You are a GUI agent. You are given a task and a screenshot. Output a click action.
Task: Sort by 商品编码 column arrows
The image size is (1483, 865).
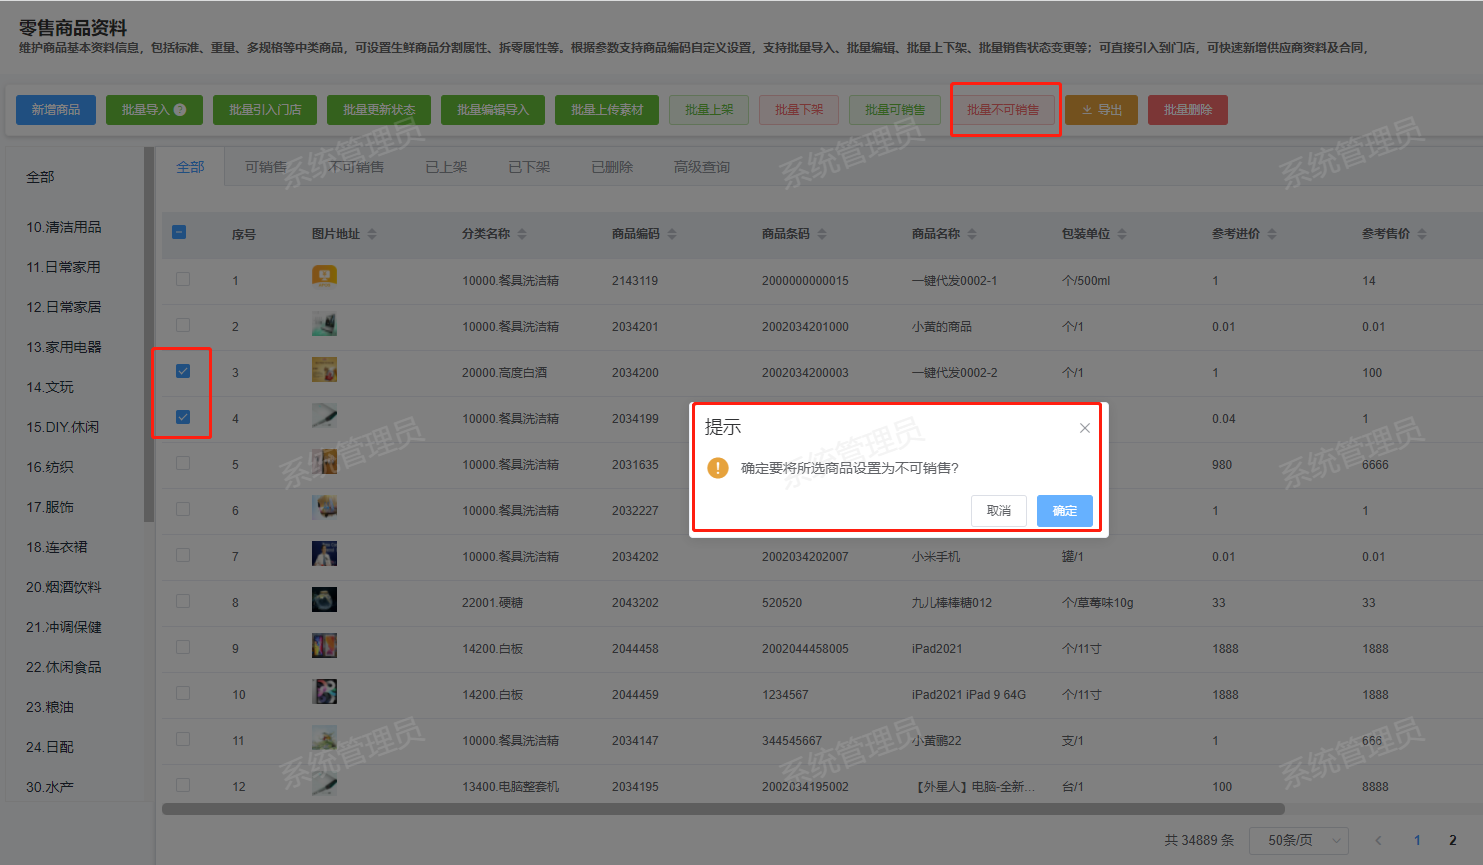coord(672,234)
